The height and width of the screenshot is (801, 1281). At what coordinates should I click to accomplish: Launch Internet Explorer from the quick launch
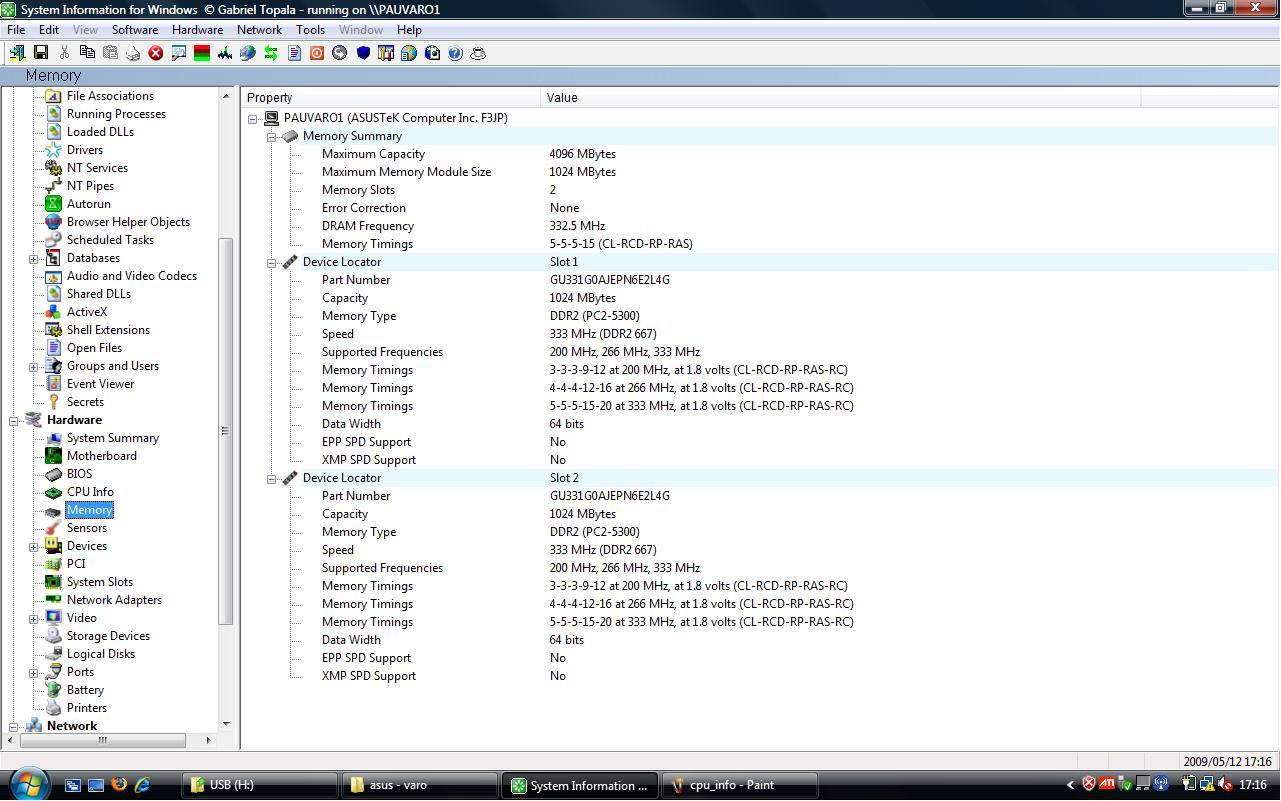(142, 785)
